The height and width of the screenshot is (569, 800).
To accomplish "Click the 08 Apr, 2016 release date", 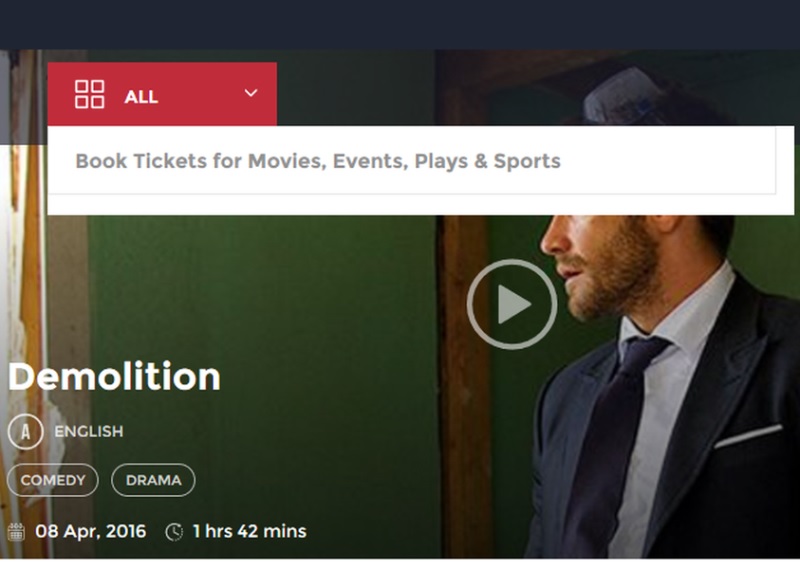I will [x=90, y=531].
